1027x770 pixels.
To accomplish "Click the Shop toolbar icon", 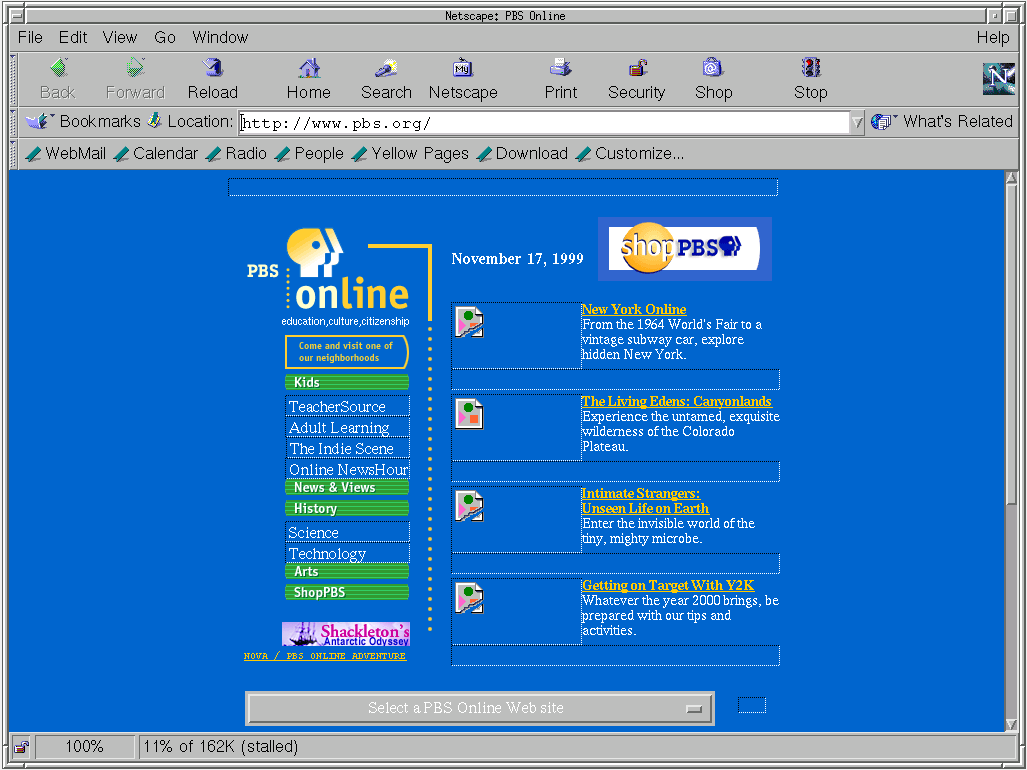I will click(x=713, y=69).
